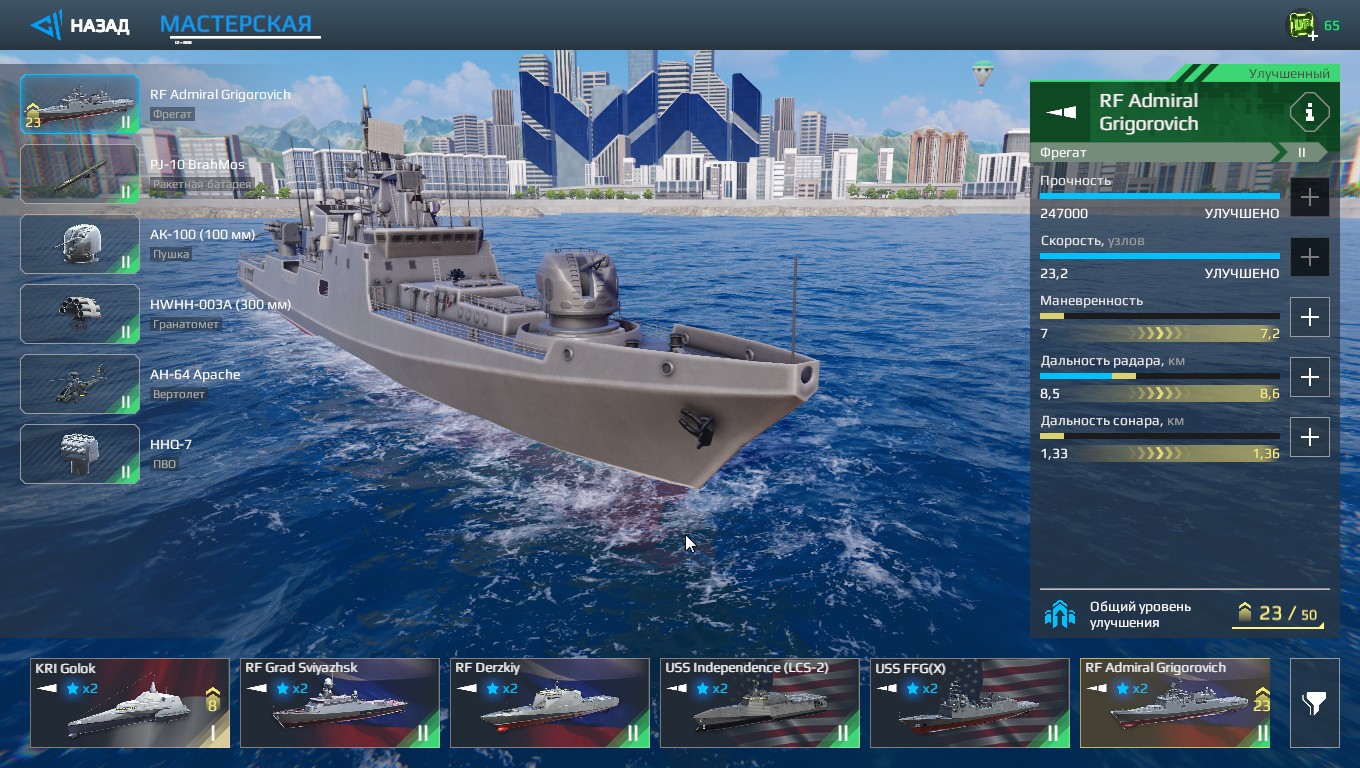Upgrade Дальность радара with the plus button
Screen dimensions: 1360x768
coord(1309,377)
